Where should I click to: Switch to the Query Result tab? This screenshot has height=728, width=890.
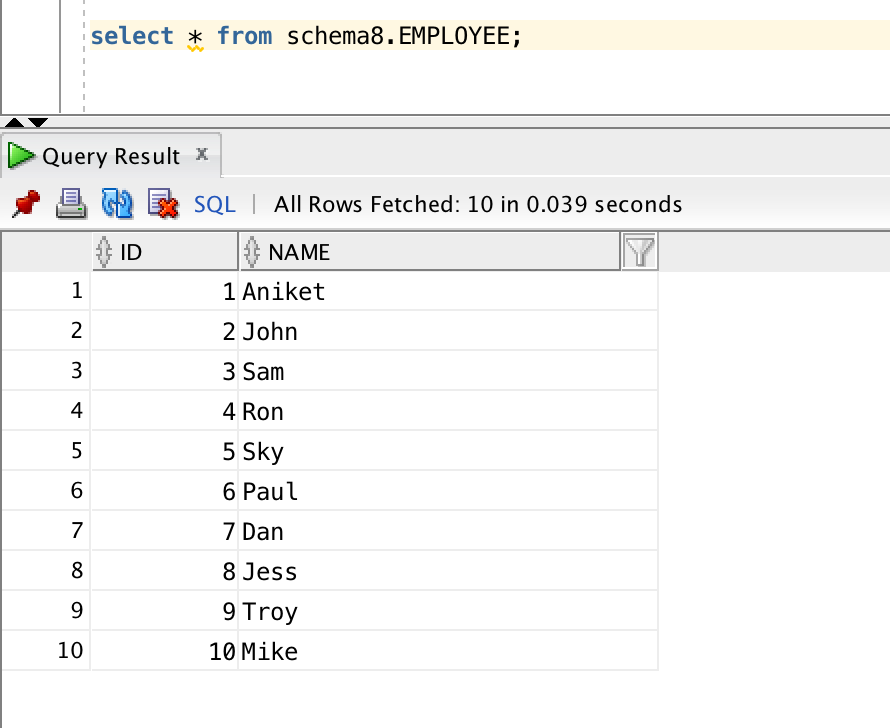(x=110, y=156)
